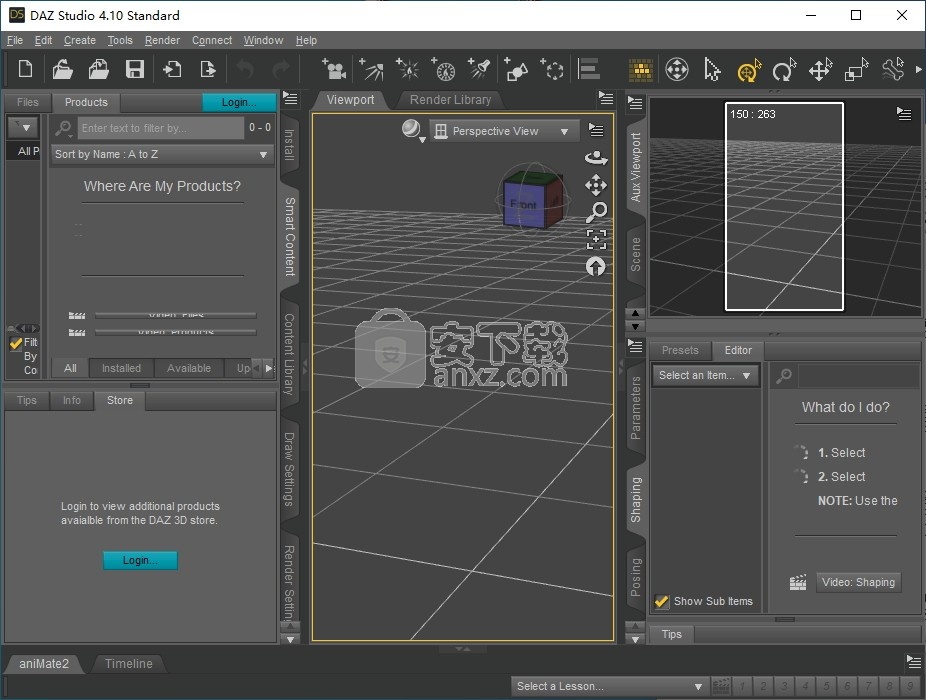
Task: Click the Login button beside Products tab
Action: pyautogui.click(x=239, y=102)
